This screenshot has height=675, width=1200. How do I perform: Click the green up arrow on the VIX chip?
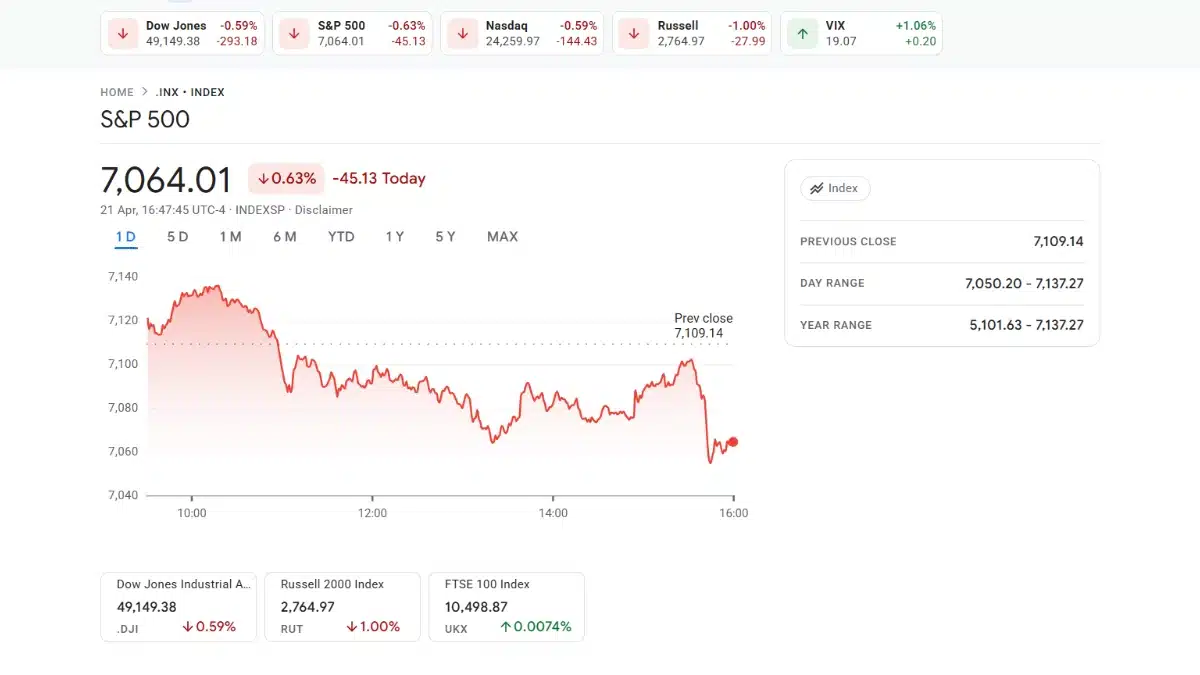click(x=801, y=32)
